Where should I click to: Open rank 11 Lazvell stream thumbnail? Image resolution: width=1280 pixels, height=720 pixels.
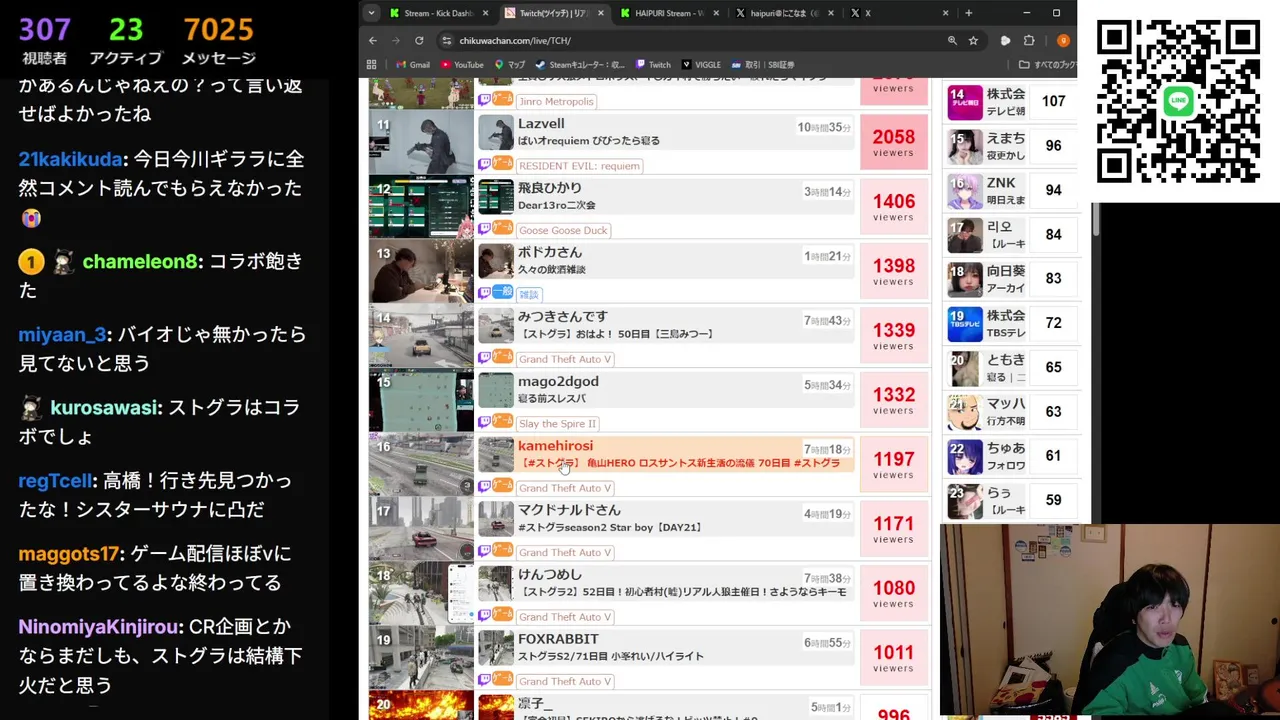point(421,143)
